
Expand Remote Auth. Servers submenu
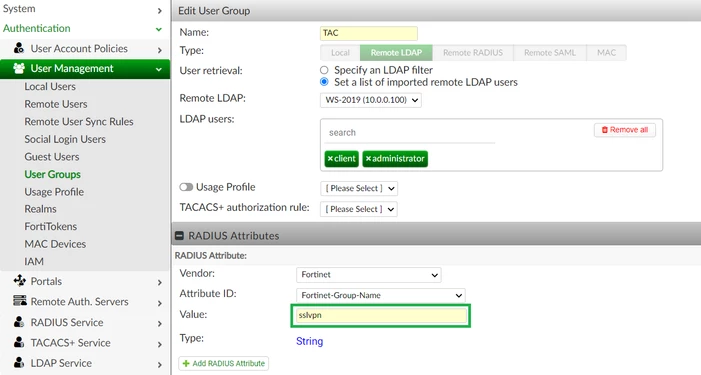[160, 303]
